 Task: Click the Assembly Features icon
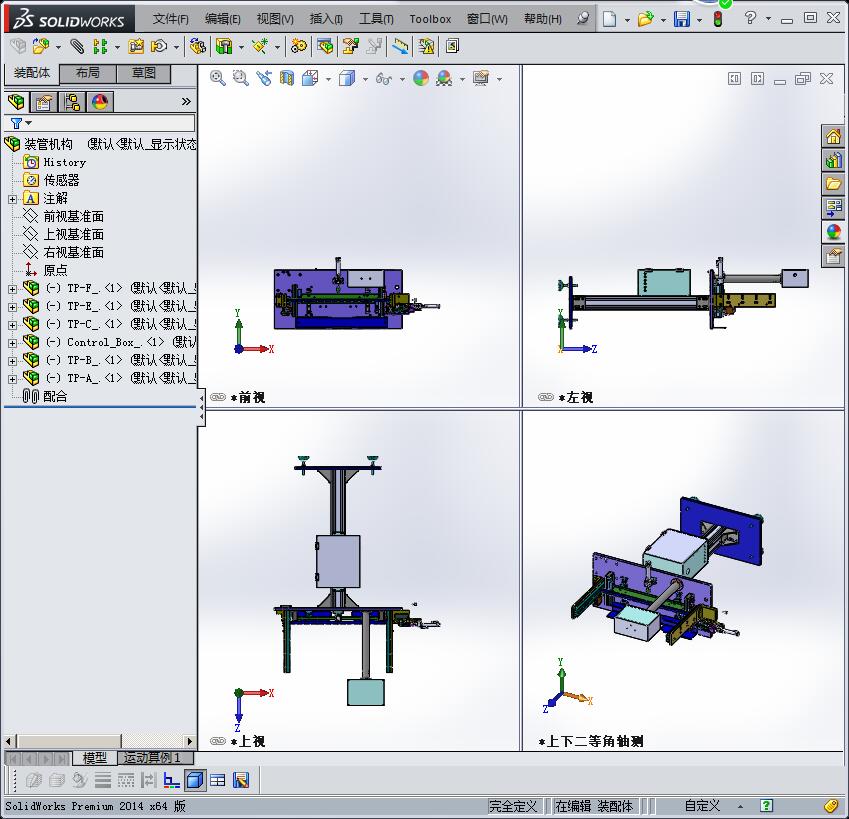coord(224,47)
